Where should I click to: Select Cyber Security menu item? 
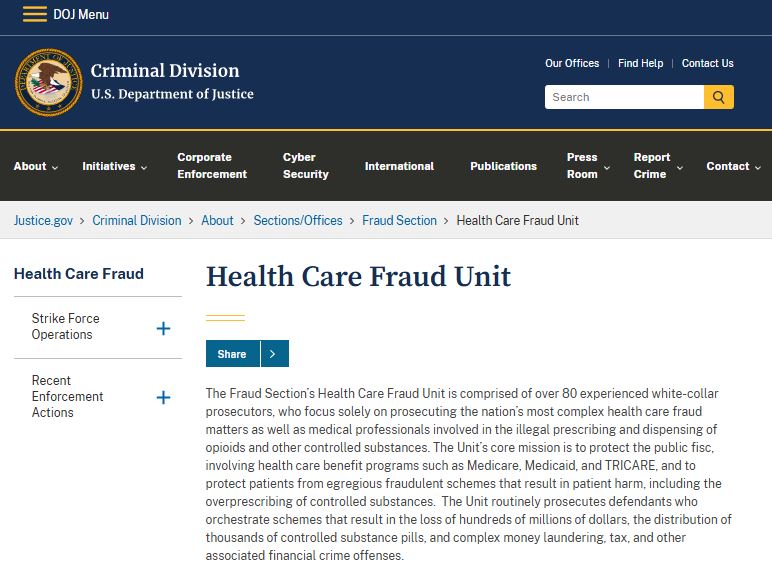(x=306, y=166)
